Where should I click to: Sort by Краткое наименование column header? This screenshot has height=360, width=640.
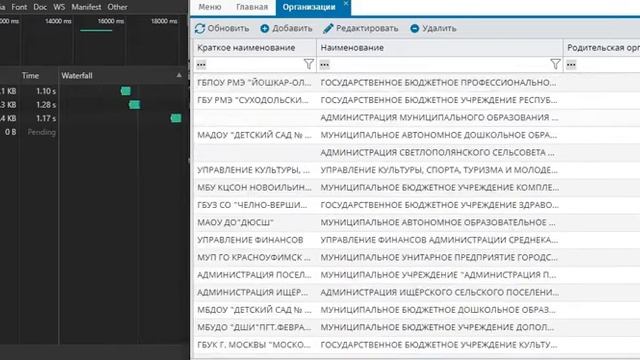pos(255,48)
